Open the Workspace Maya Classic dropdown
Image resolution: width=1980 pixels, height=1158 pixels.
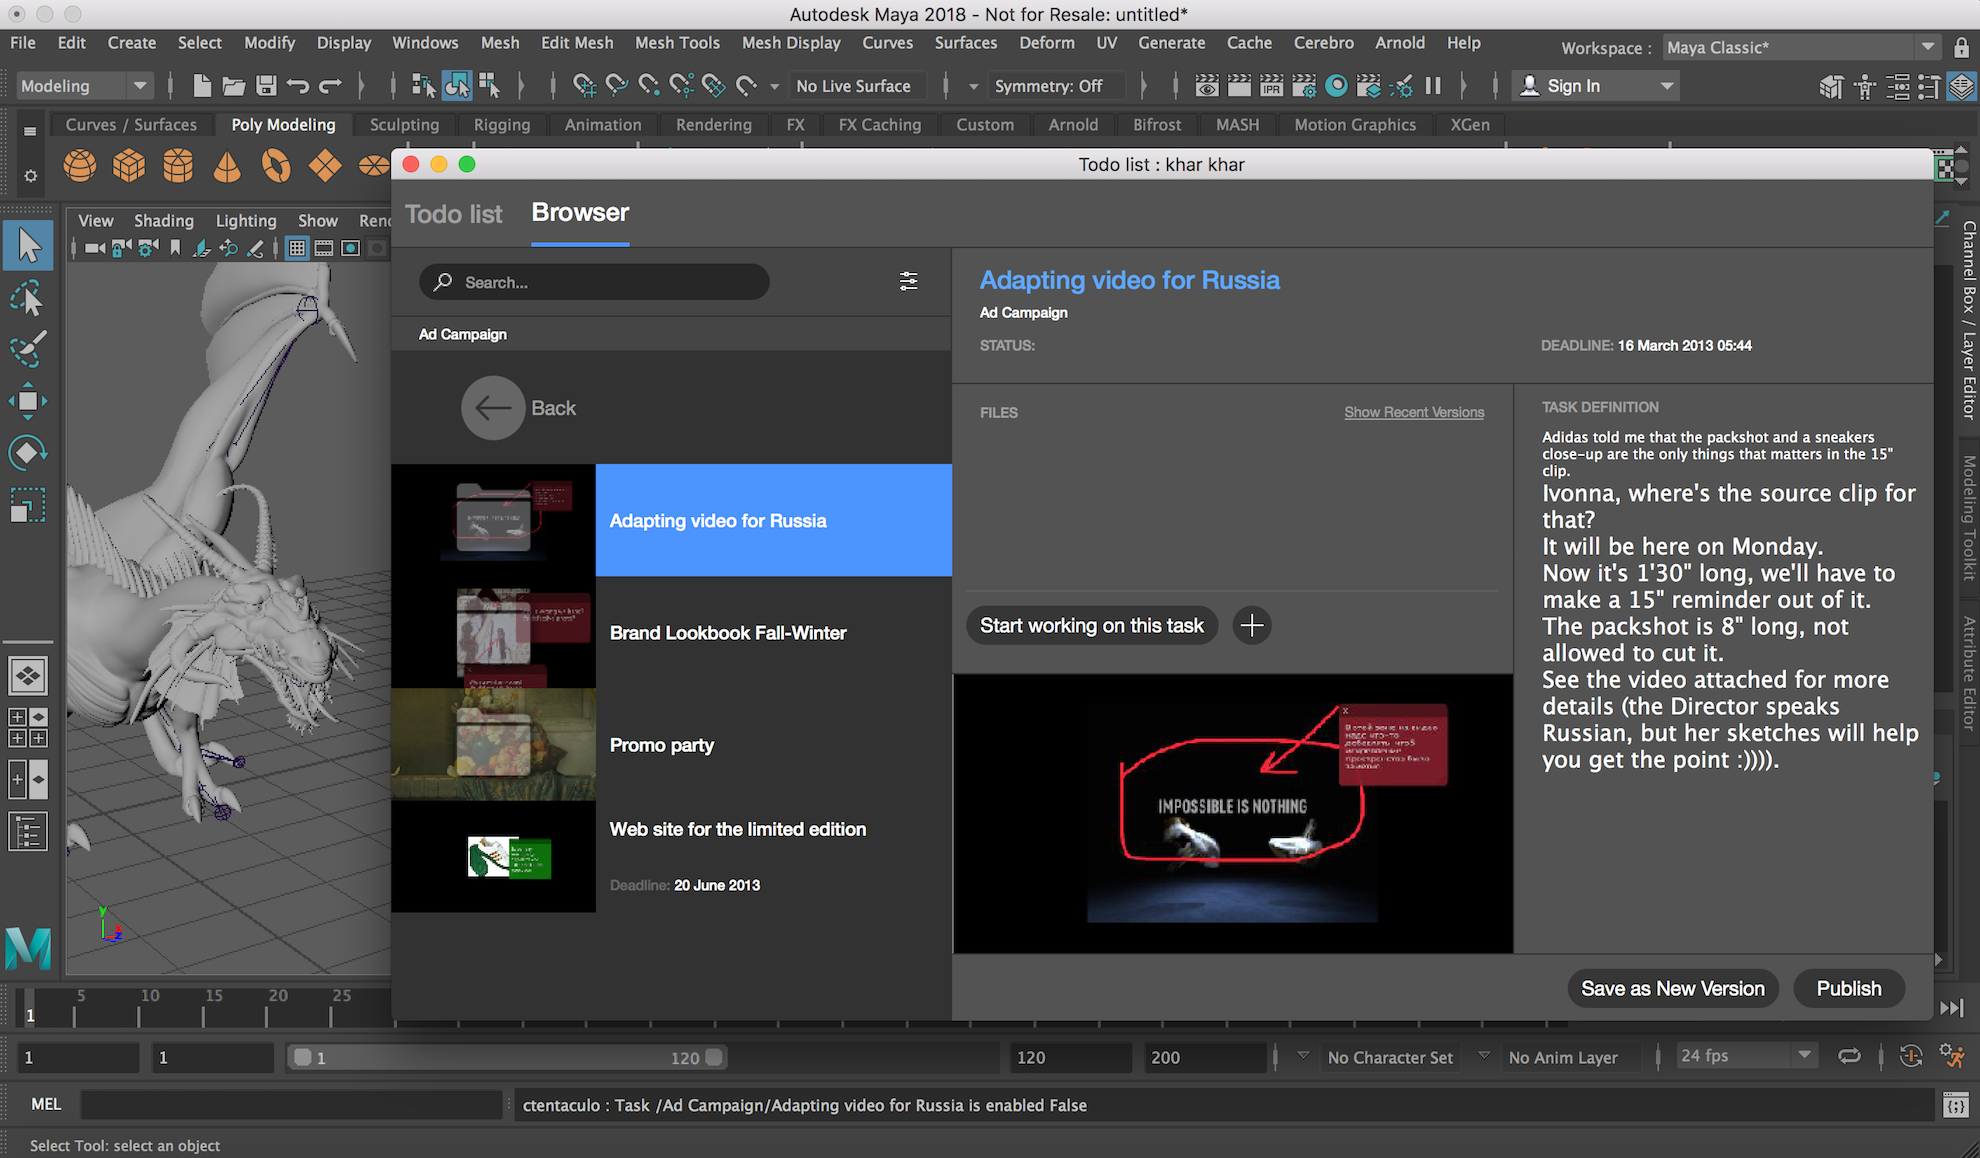[x=1801, y=47]
